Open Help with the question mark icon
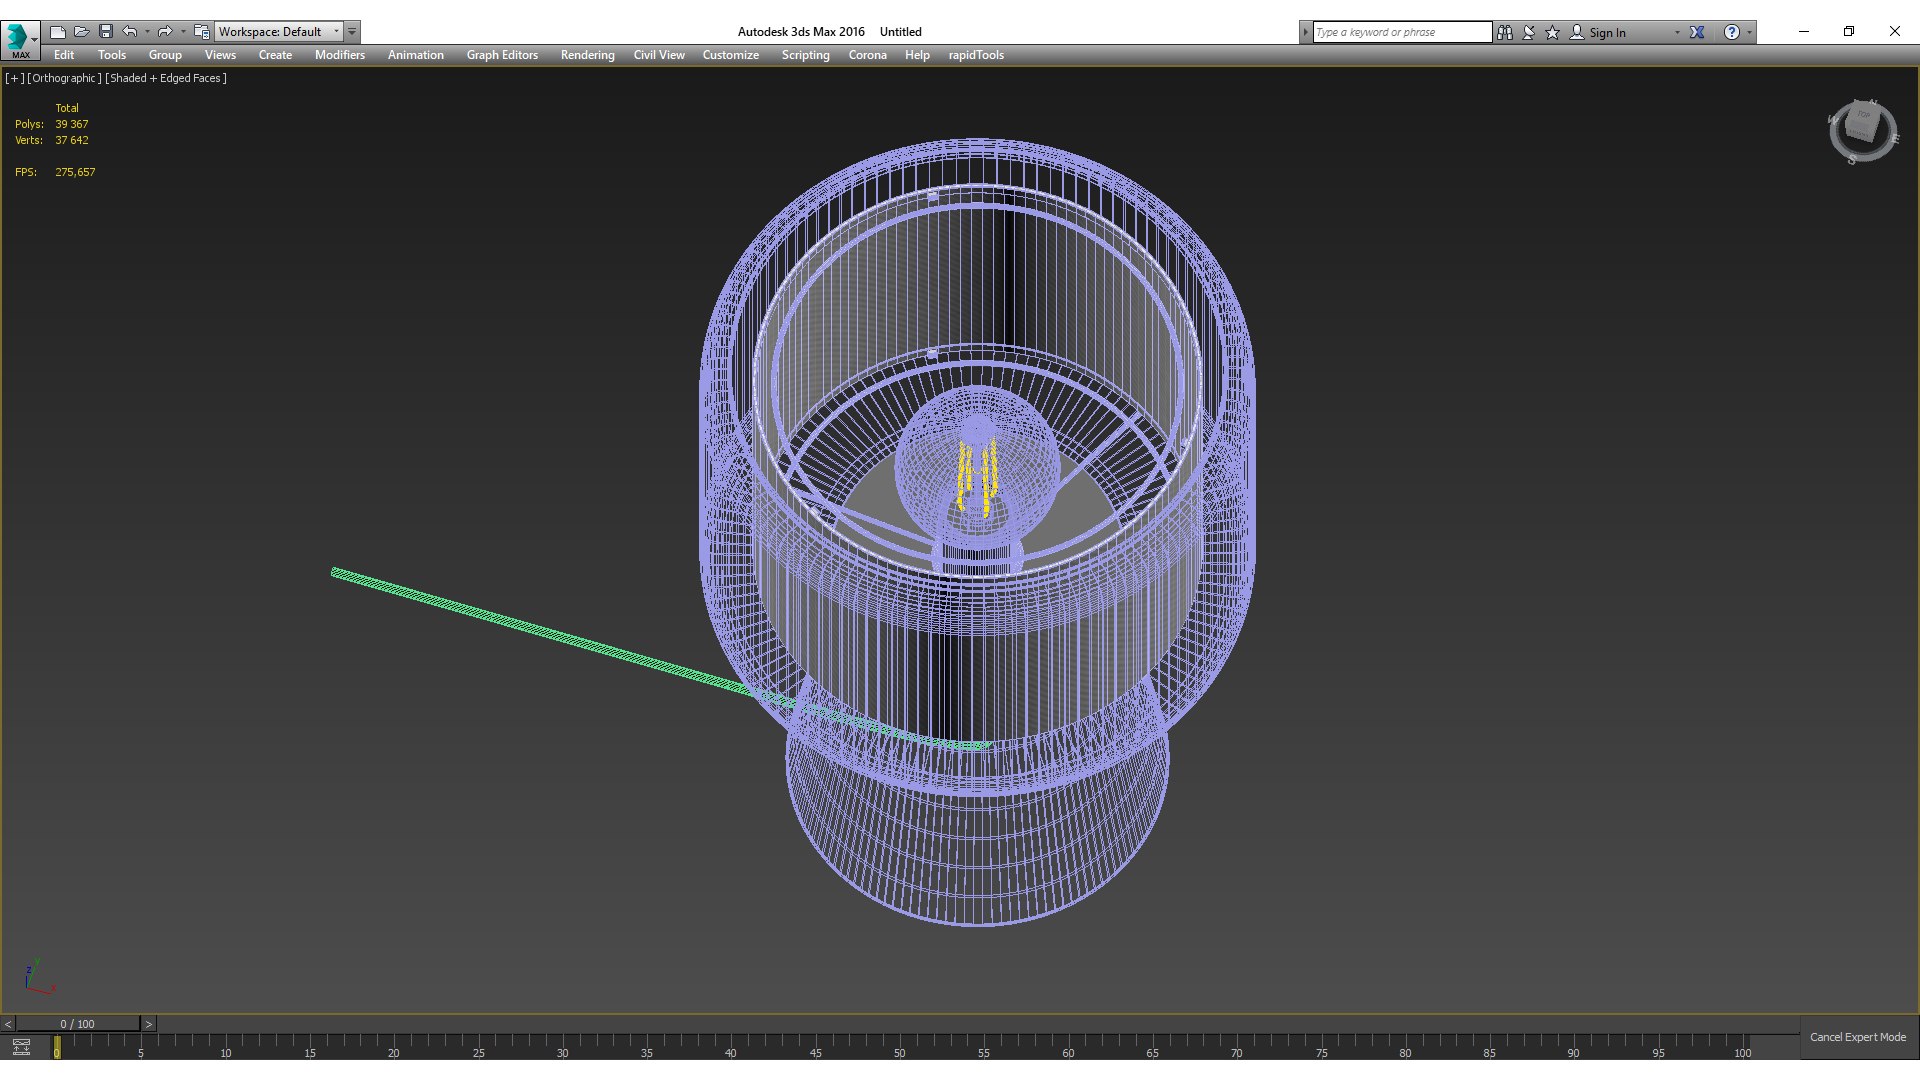 click(x=1732, y=32)
